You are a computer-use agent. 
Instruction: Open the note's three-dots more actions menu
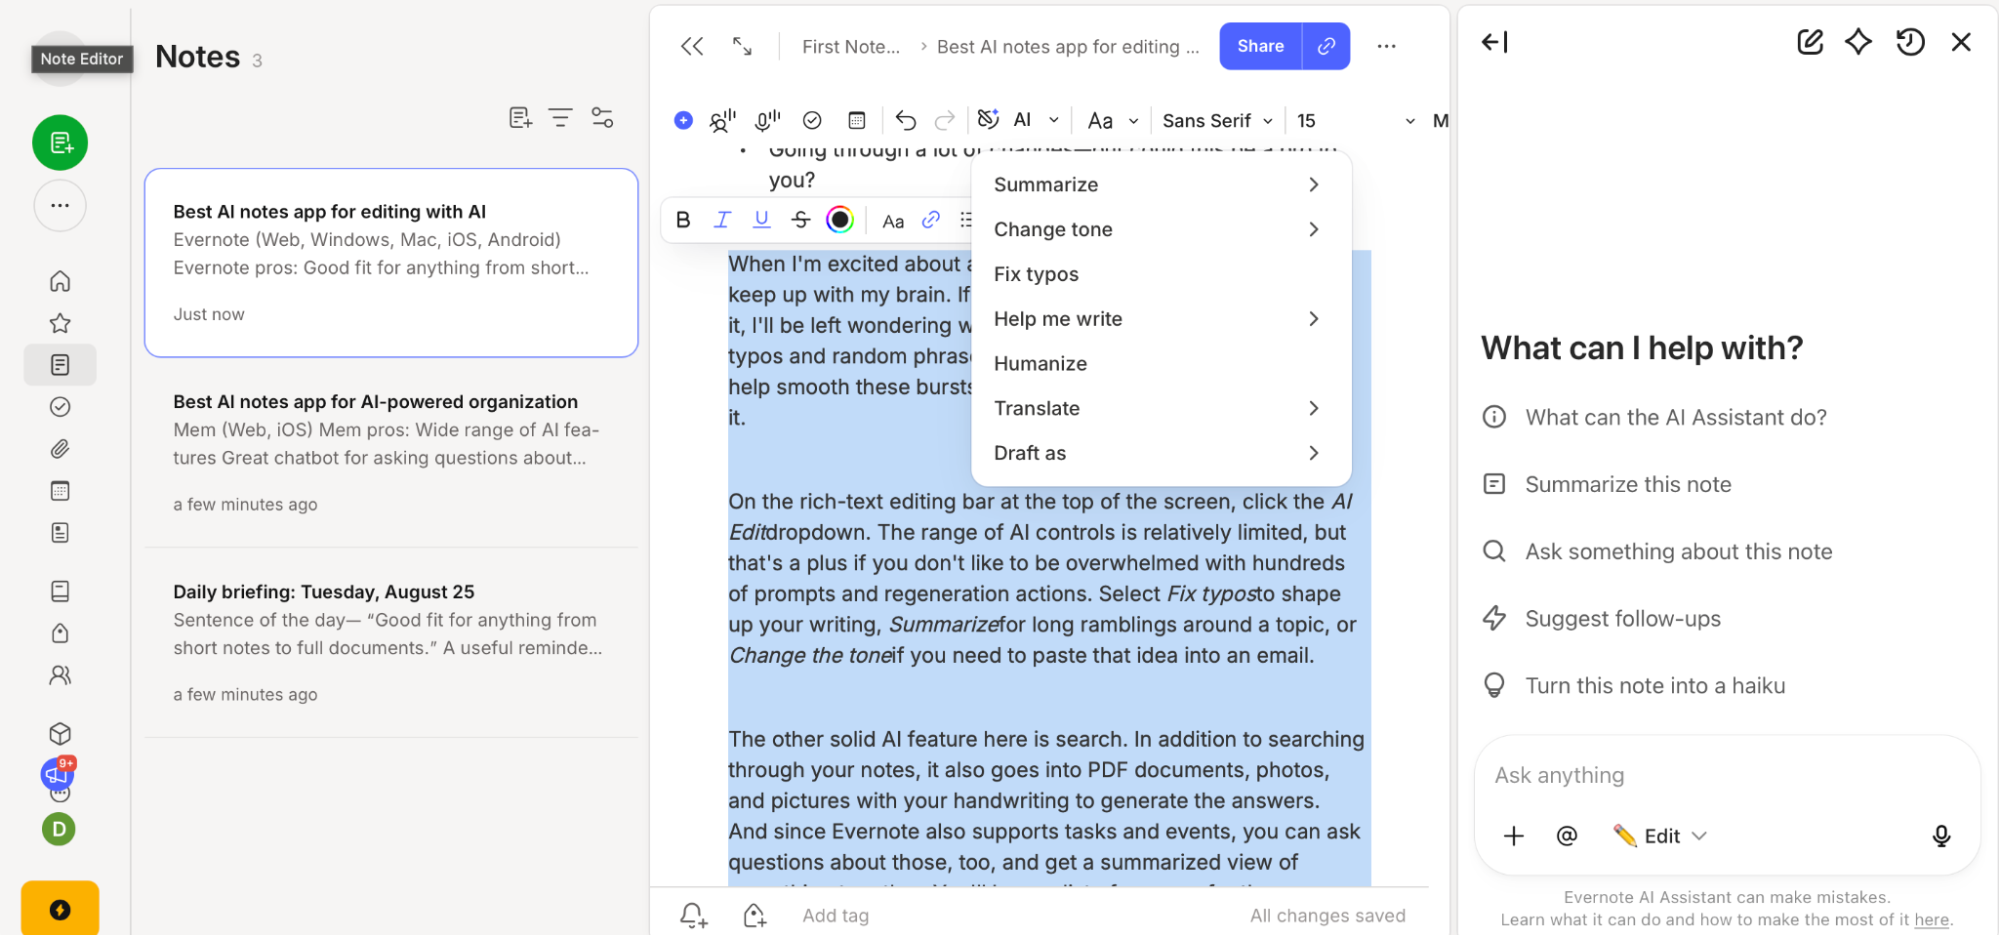coord(1386,46)
